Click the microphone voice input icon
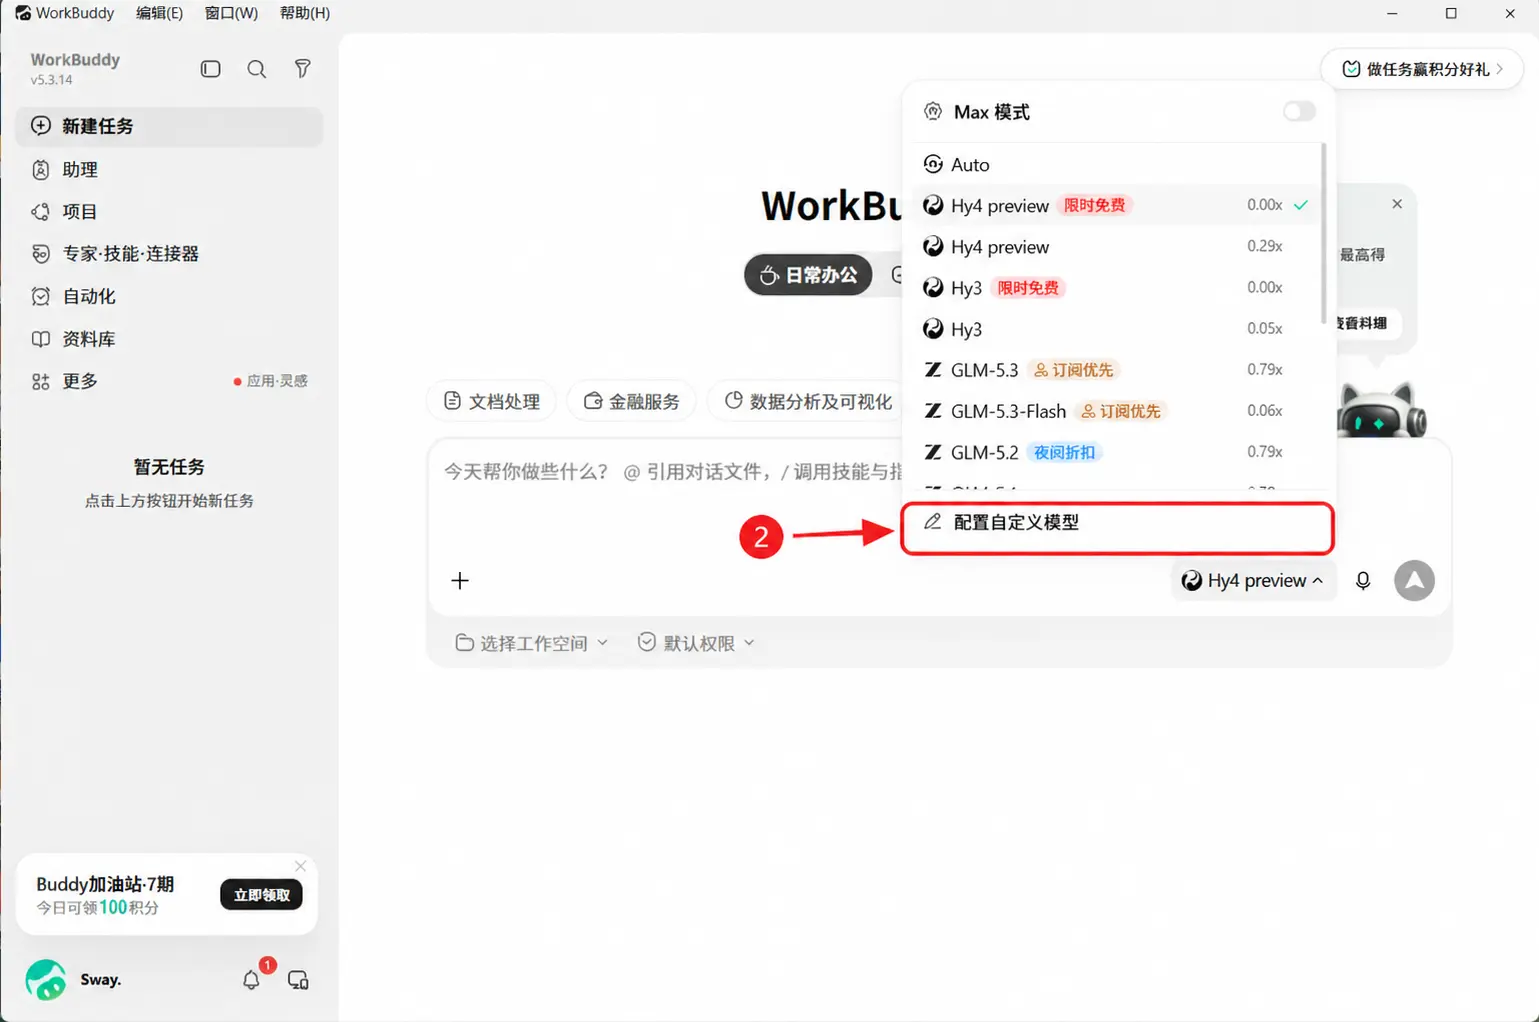1539x1022 pixels. pyautogui.click(x=1363, y=580)
